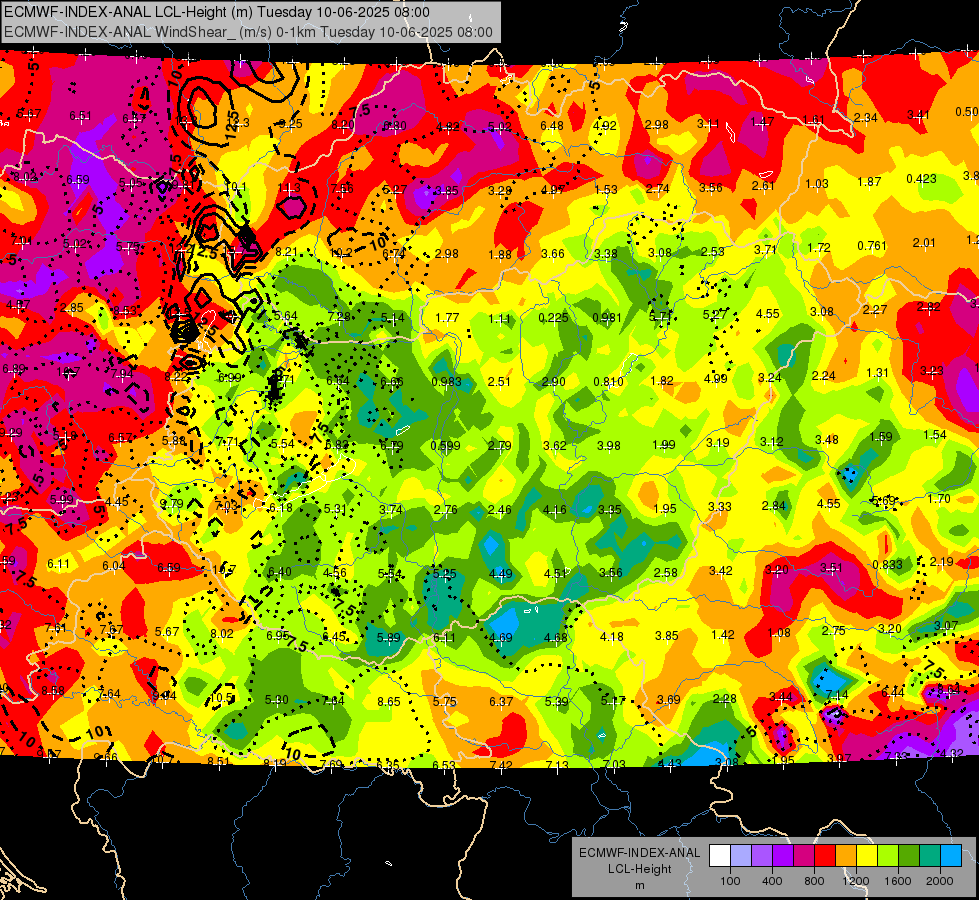Click the wind shear value 2.34
This screenshot has height=900, width=979.
pyautogui.click(x=865, y=117)
